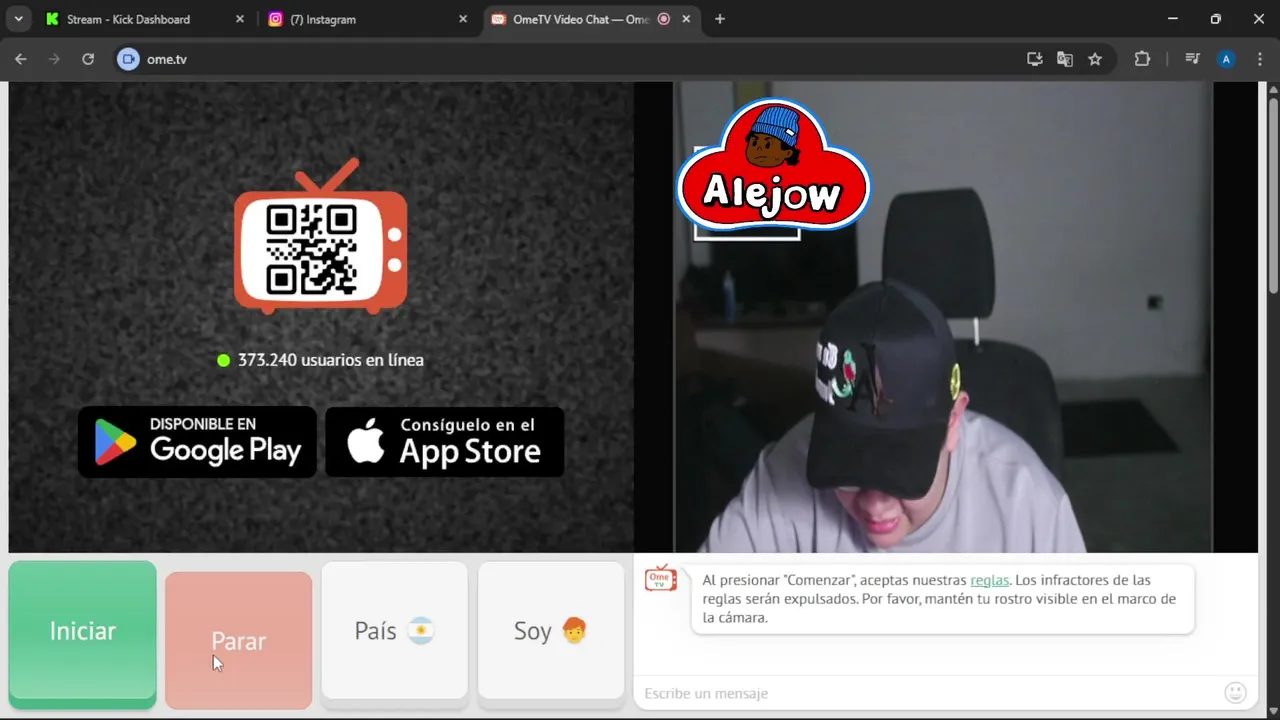Open the App Store download badge
The image size is (1280, 720).
[x=445, y=441]
